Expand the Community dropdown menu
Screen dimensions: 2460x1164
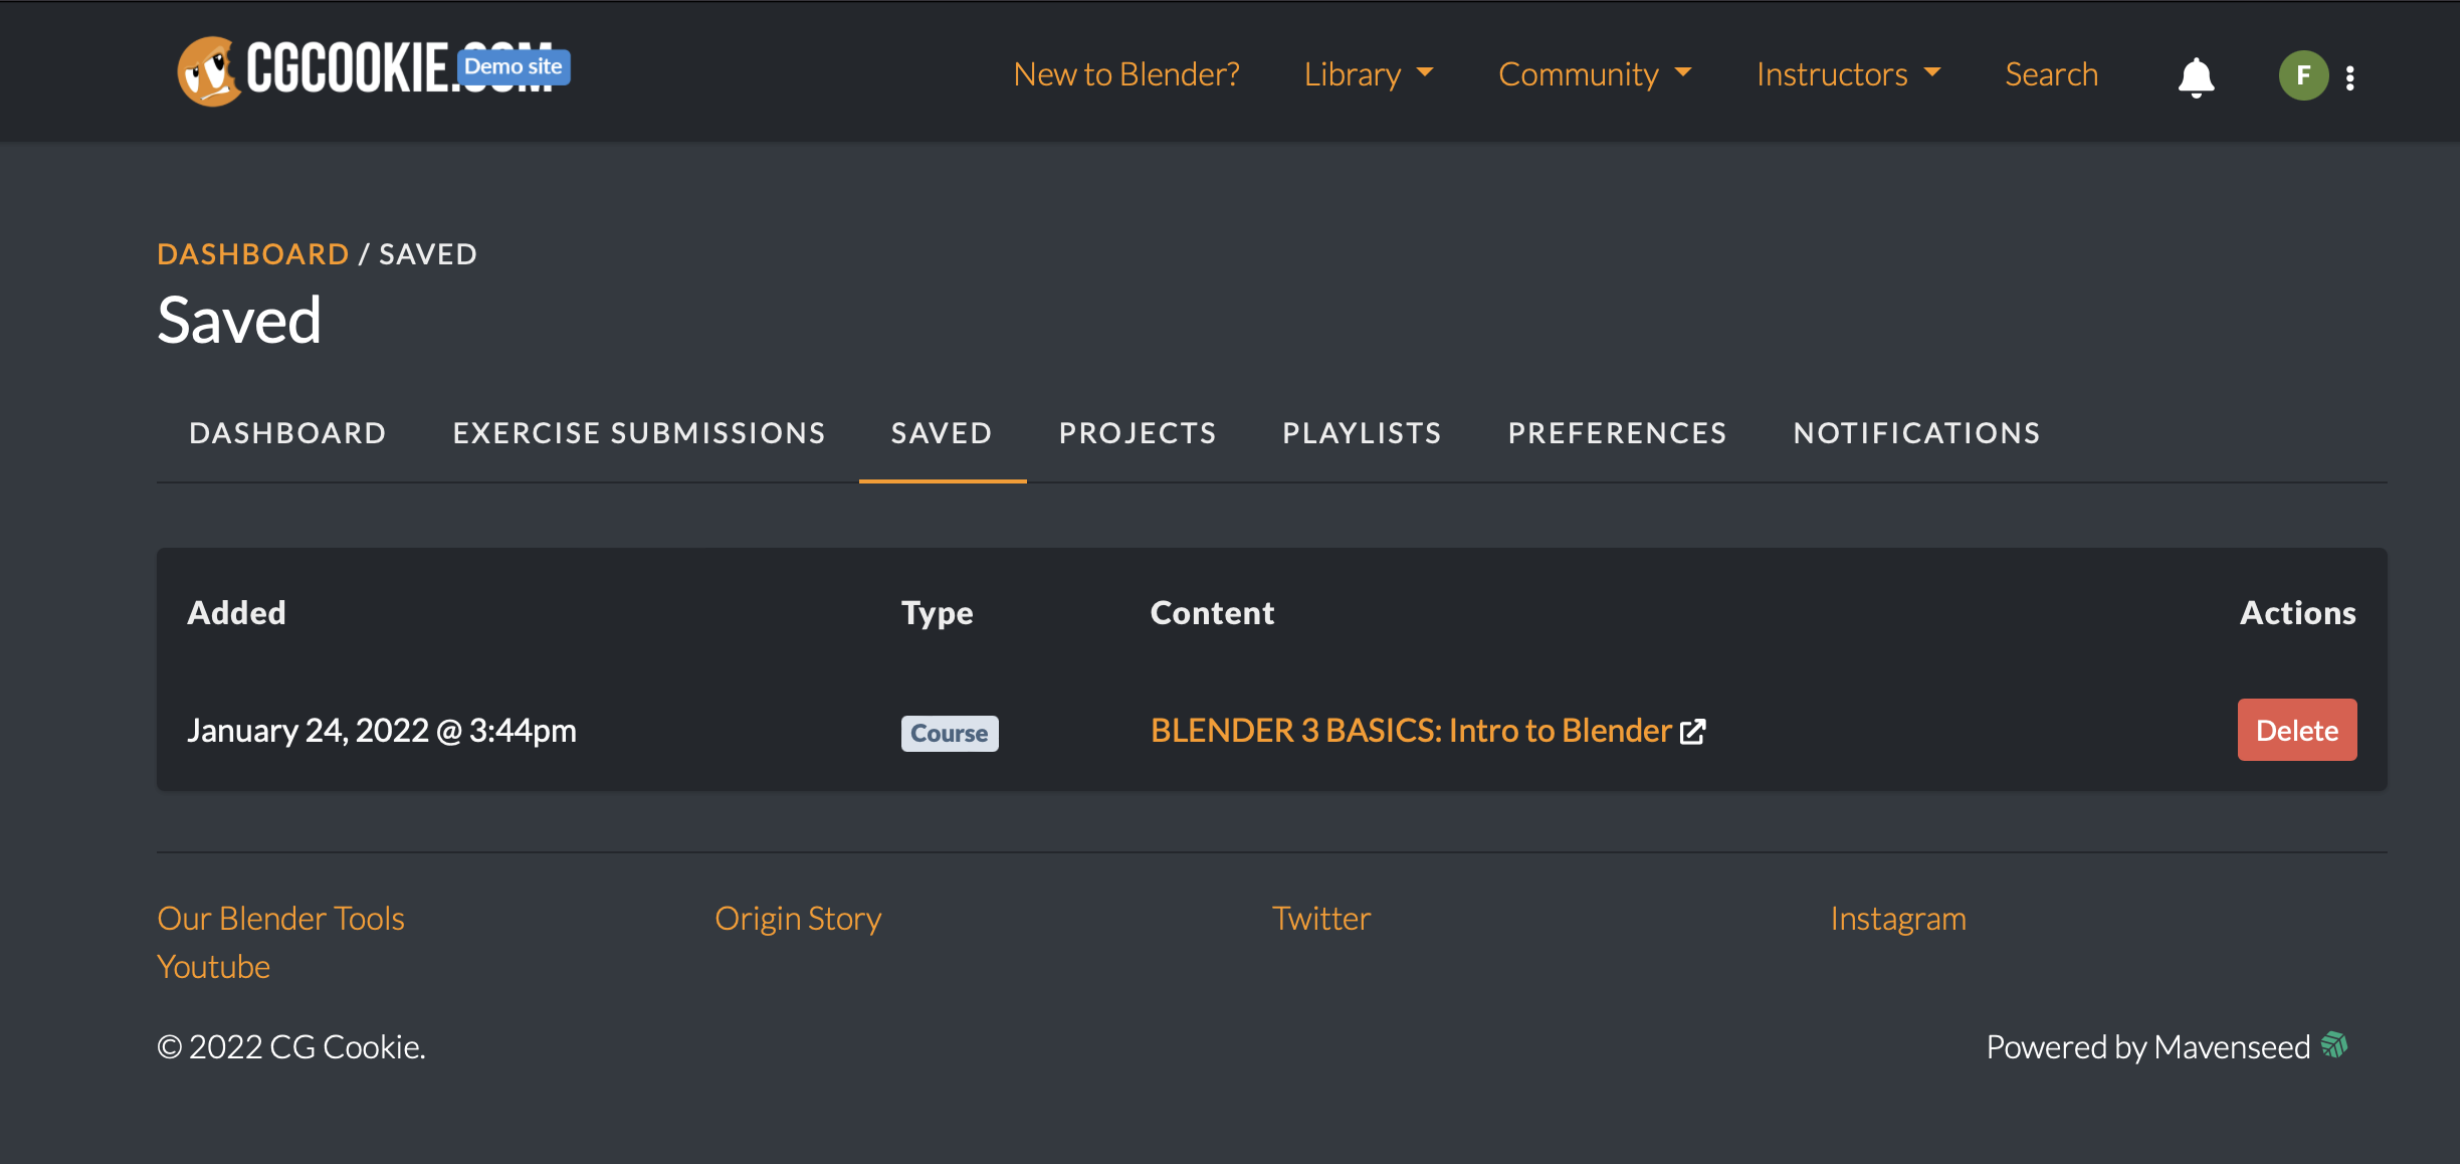(1594, 74)
